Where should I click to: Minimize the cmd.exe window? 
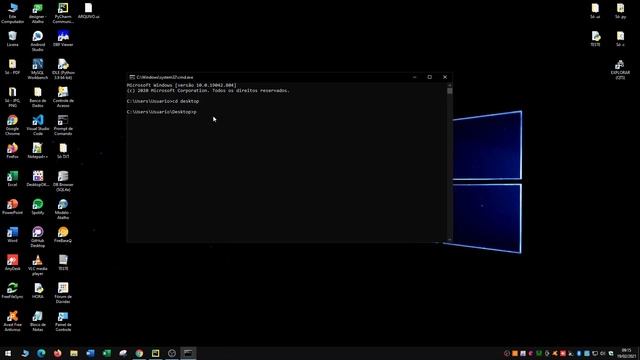[x=414, y=77]
